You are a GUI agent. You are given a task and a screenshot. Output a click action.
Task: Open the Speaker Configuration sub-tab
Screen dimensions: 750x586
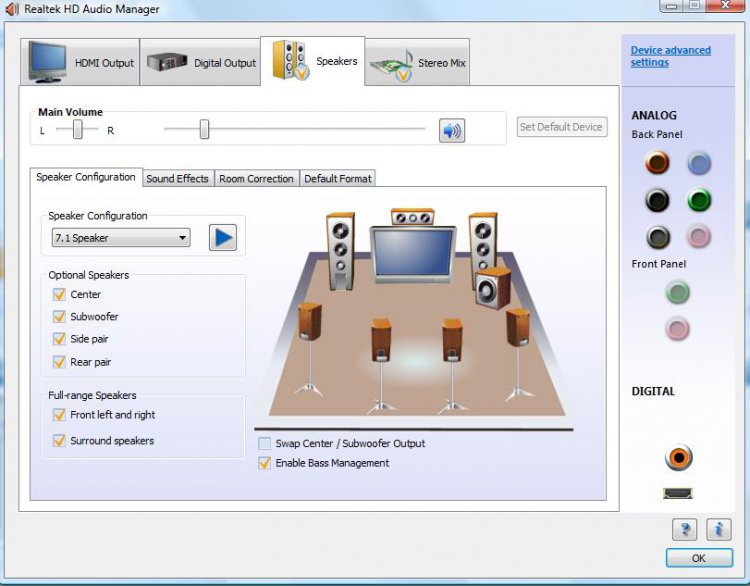86,177
